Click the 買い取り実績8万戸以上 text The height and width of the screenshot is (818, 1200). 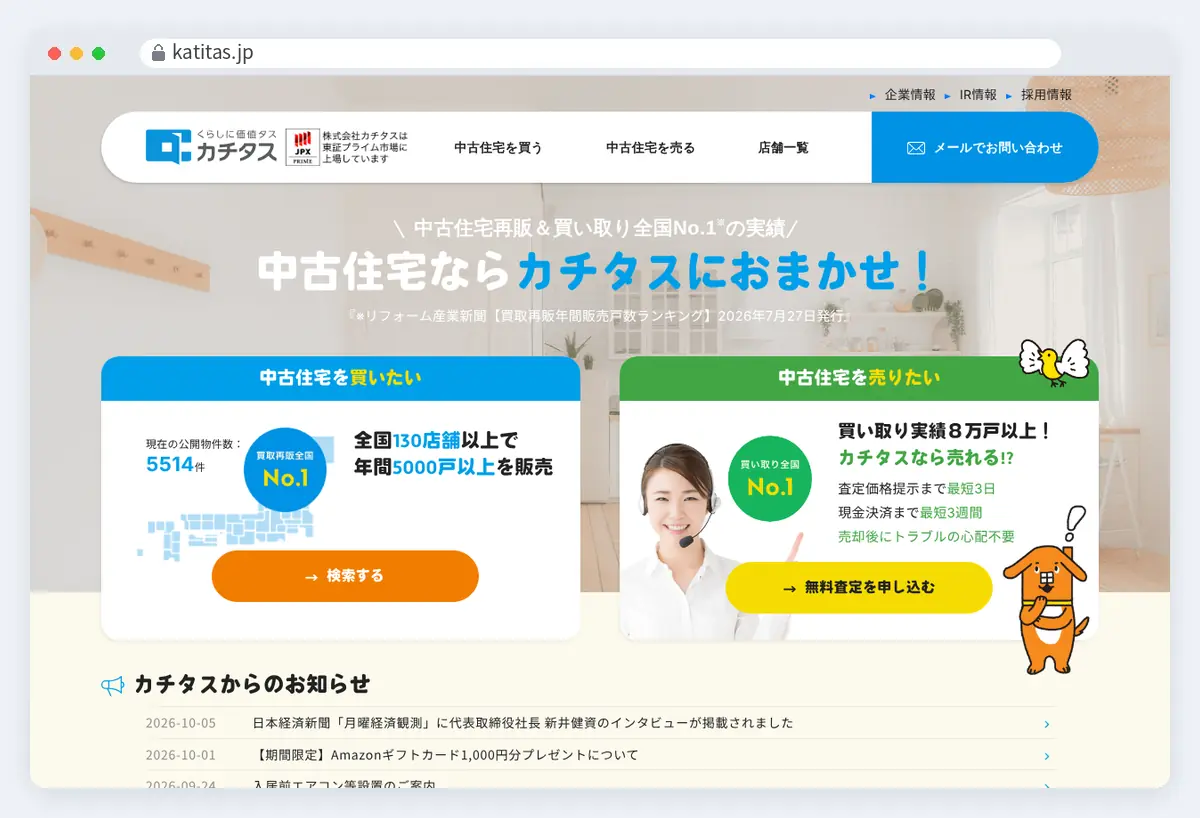(x=944, y=431)
